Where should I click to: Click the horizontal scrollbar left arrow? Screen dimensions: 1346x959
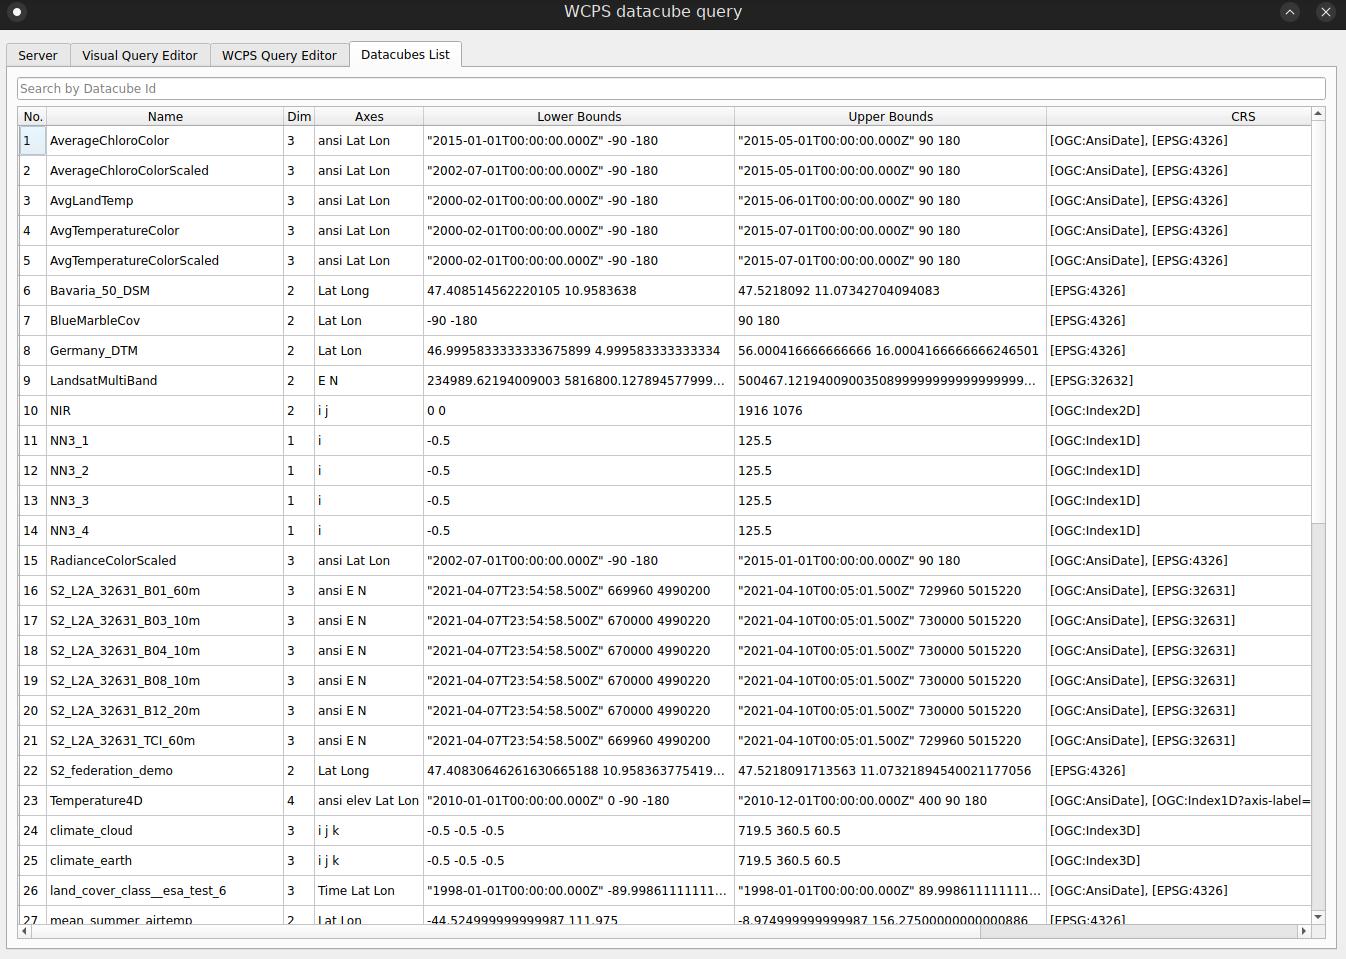(x=26, y=932)
